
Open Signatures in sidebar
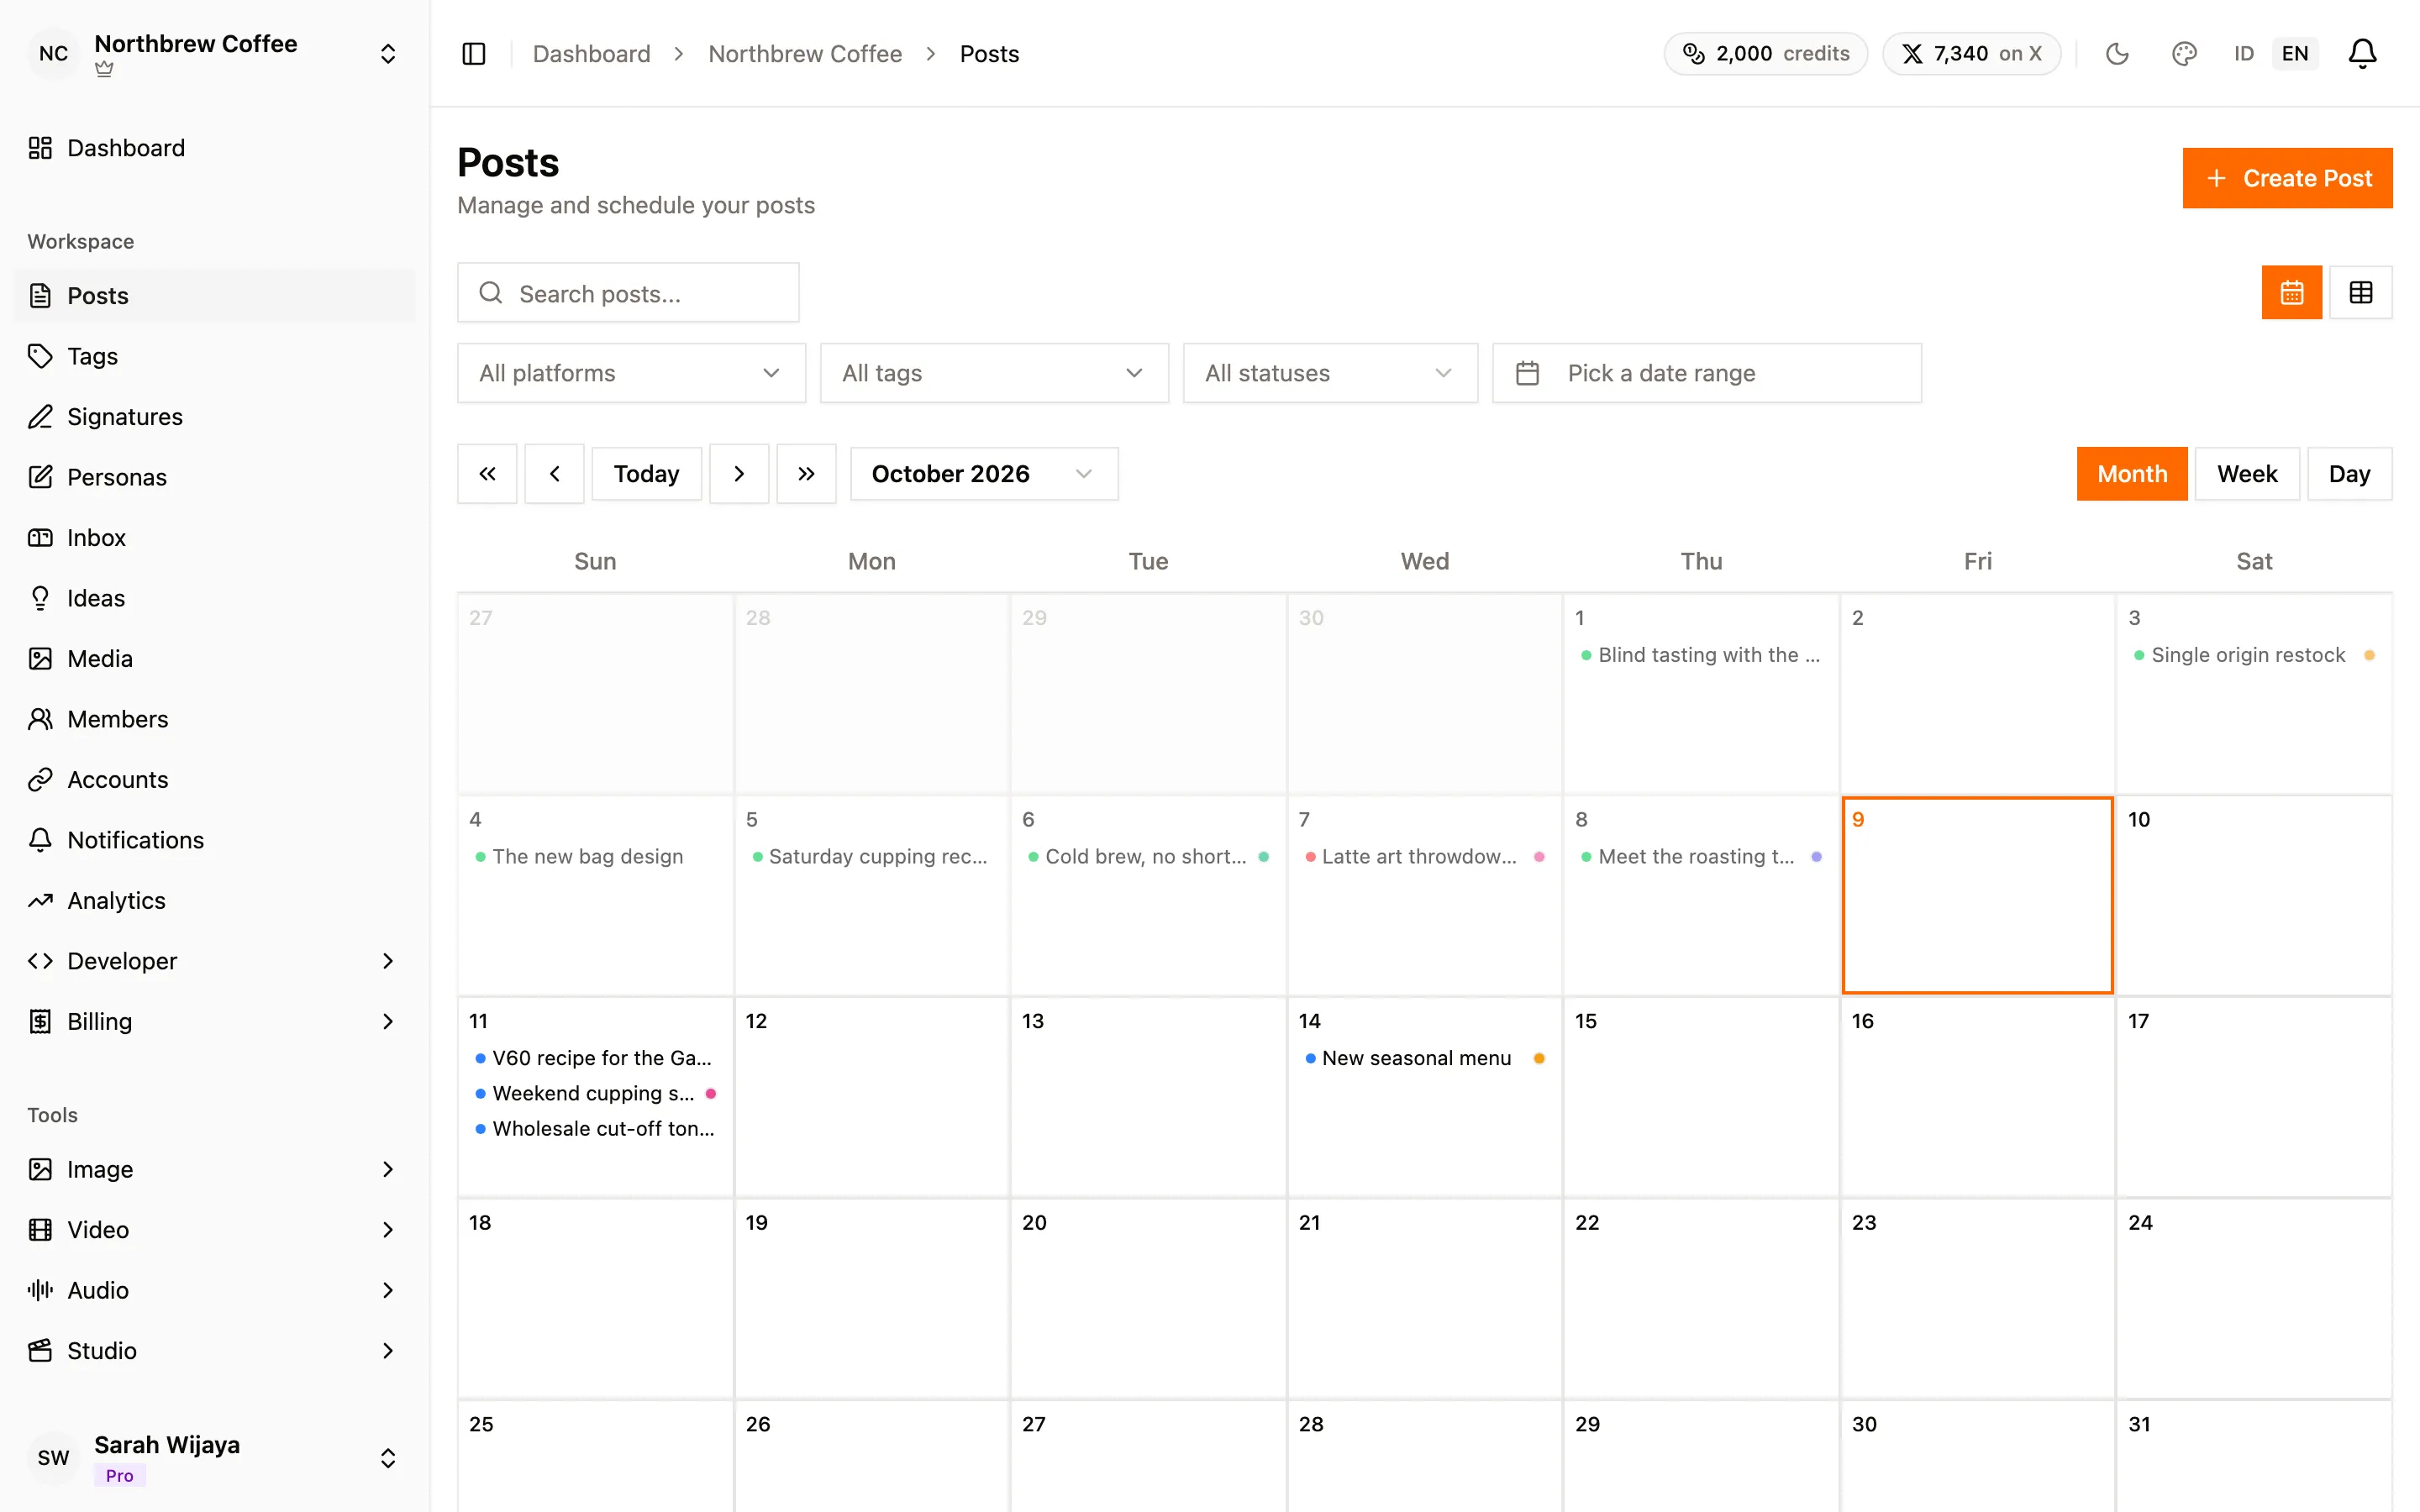(214, 417)
